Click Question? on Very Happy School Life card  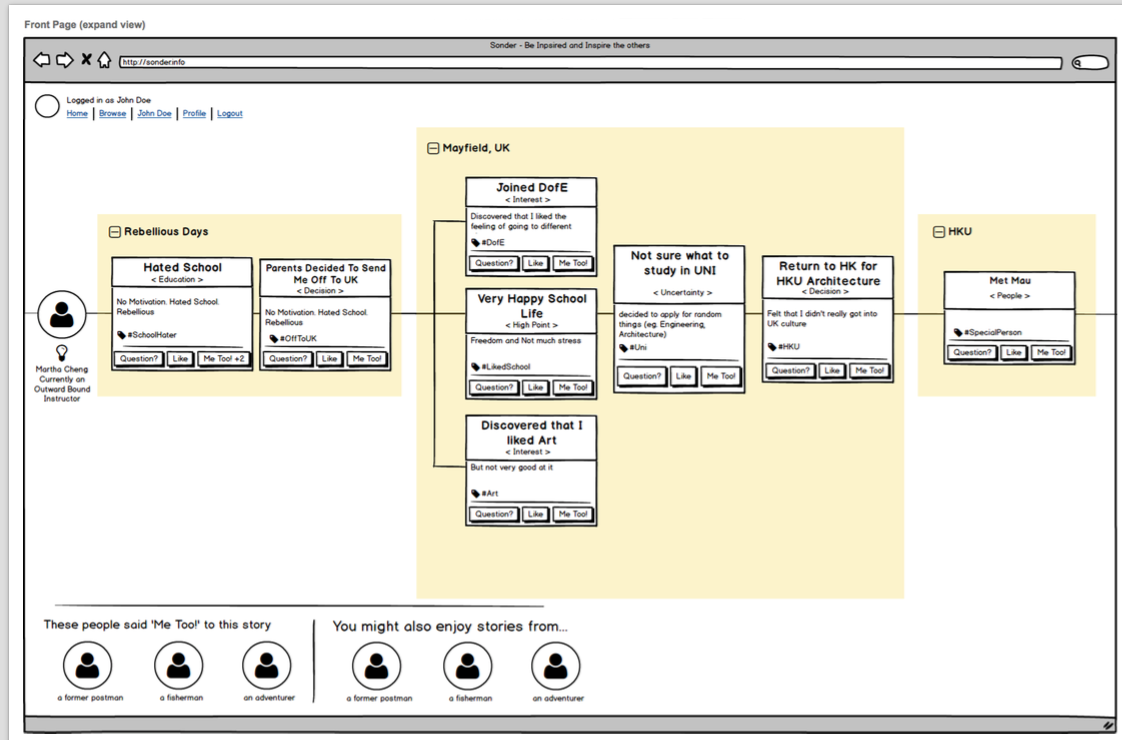494,387
